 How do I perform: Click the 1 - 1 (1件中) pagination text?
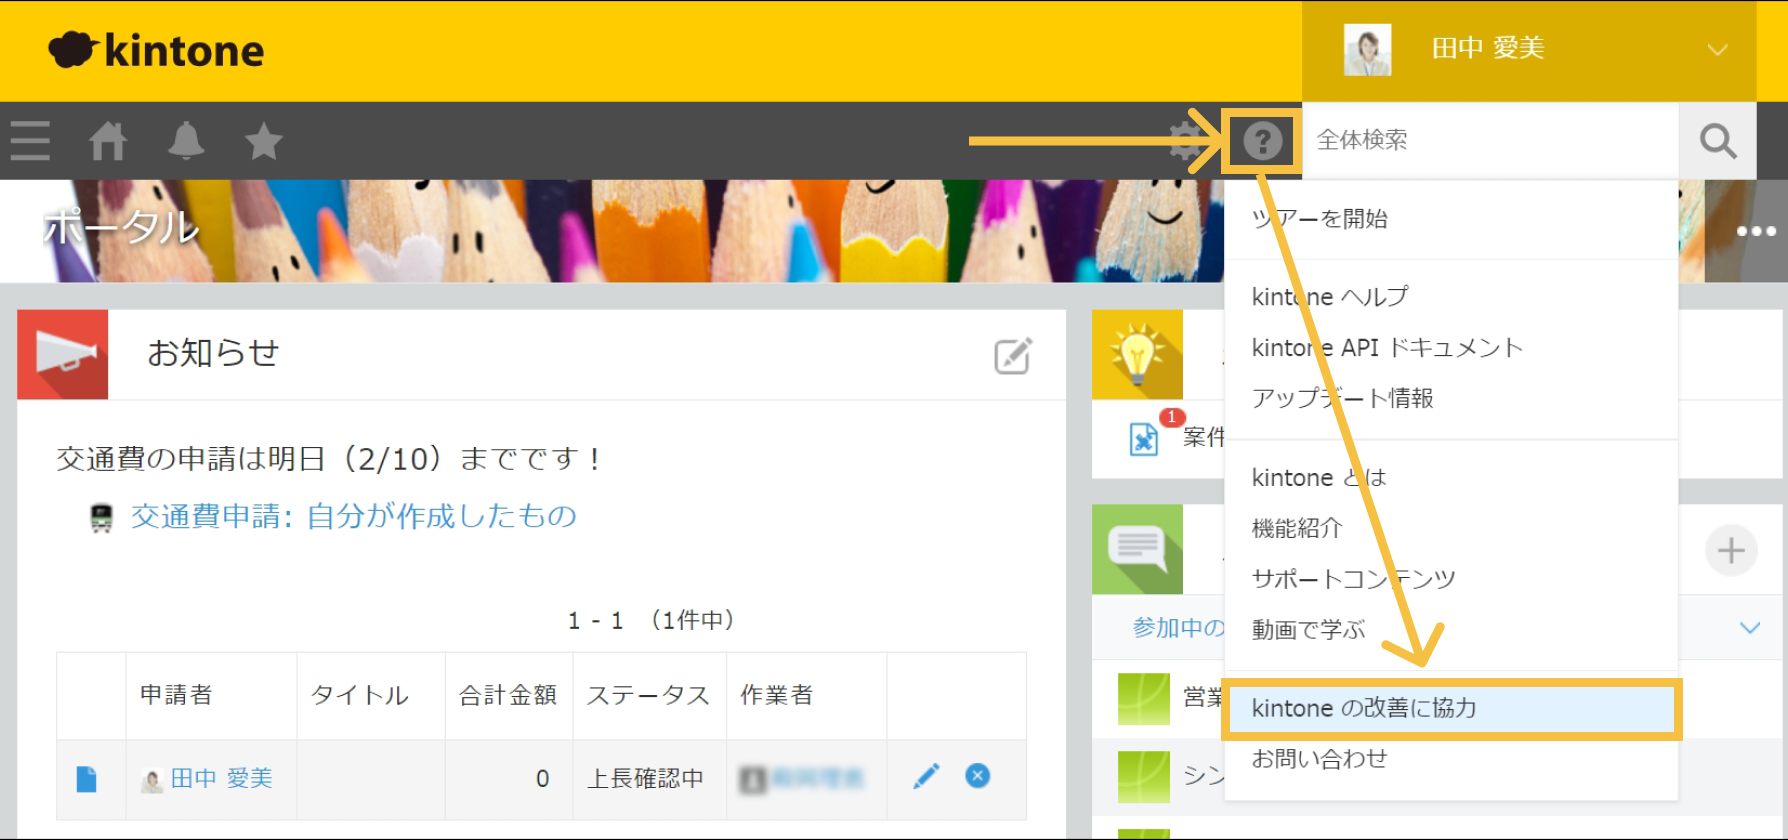tap(651, 621)
